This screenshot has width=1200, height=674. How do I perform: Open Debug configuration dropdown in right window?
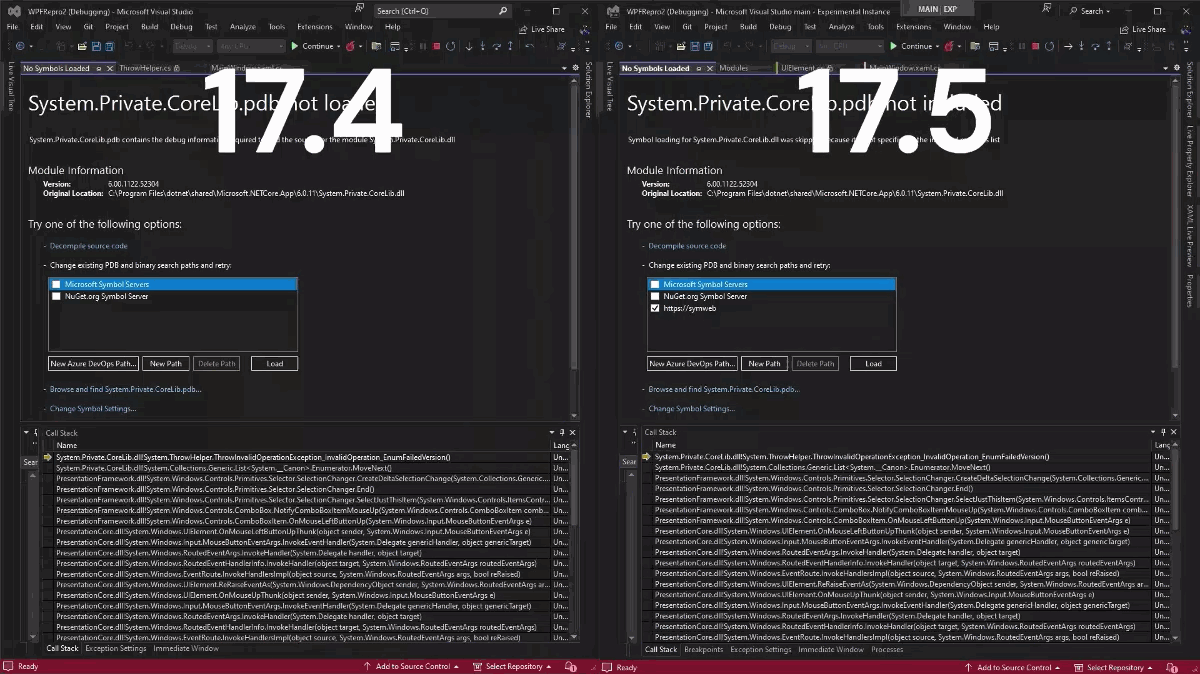[791, 46]
